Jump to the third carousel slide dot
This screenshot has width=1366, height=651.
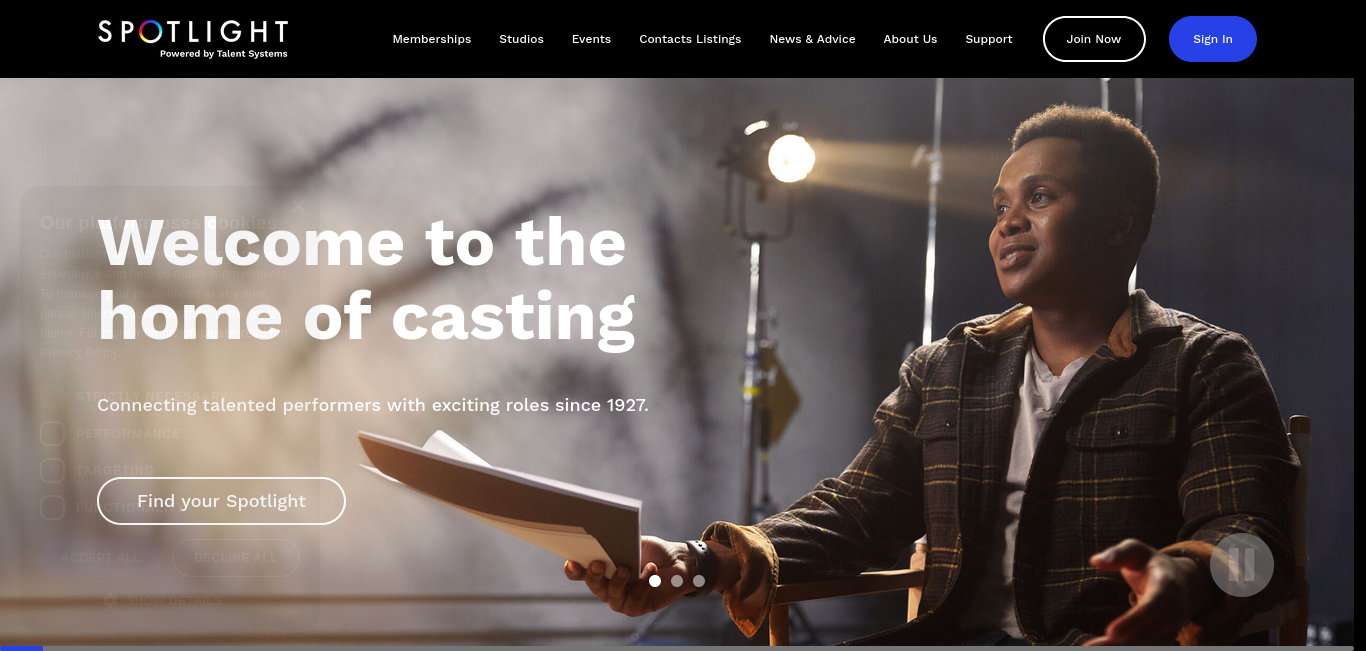pos(699,581)
